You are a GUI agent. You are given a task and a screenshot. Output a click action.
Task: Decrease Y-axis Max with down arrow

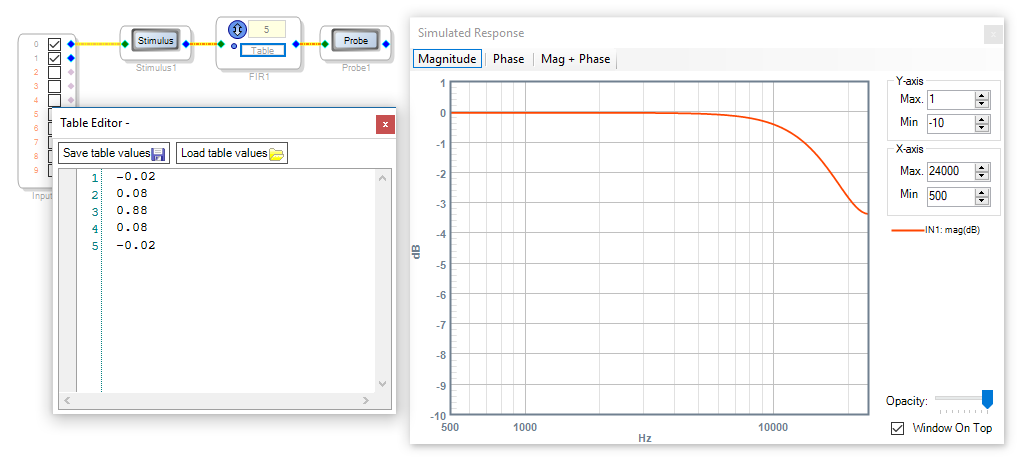click(982, 103)
